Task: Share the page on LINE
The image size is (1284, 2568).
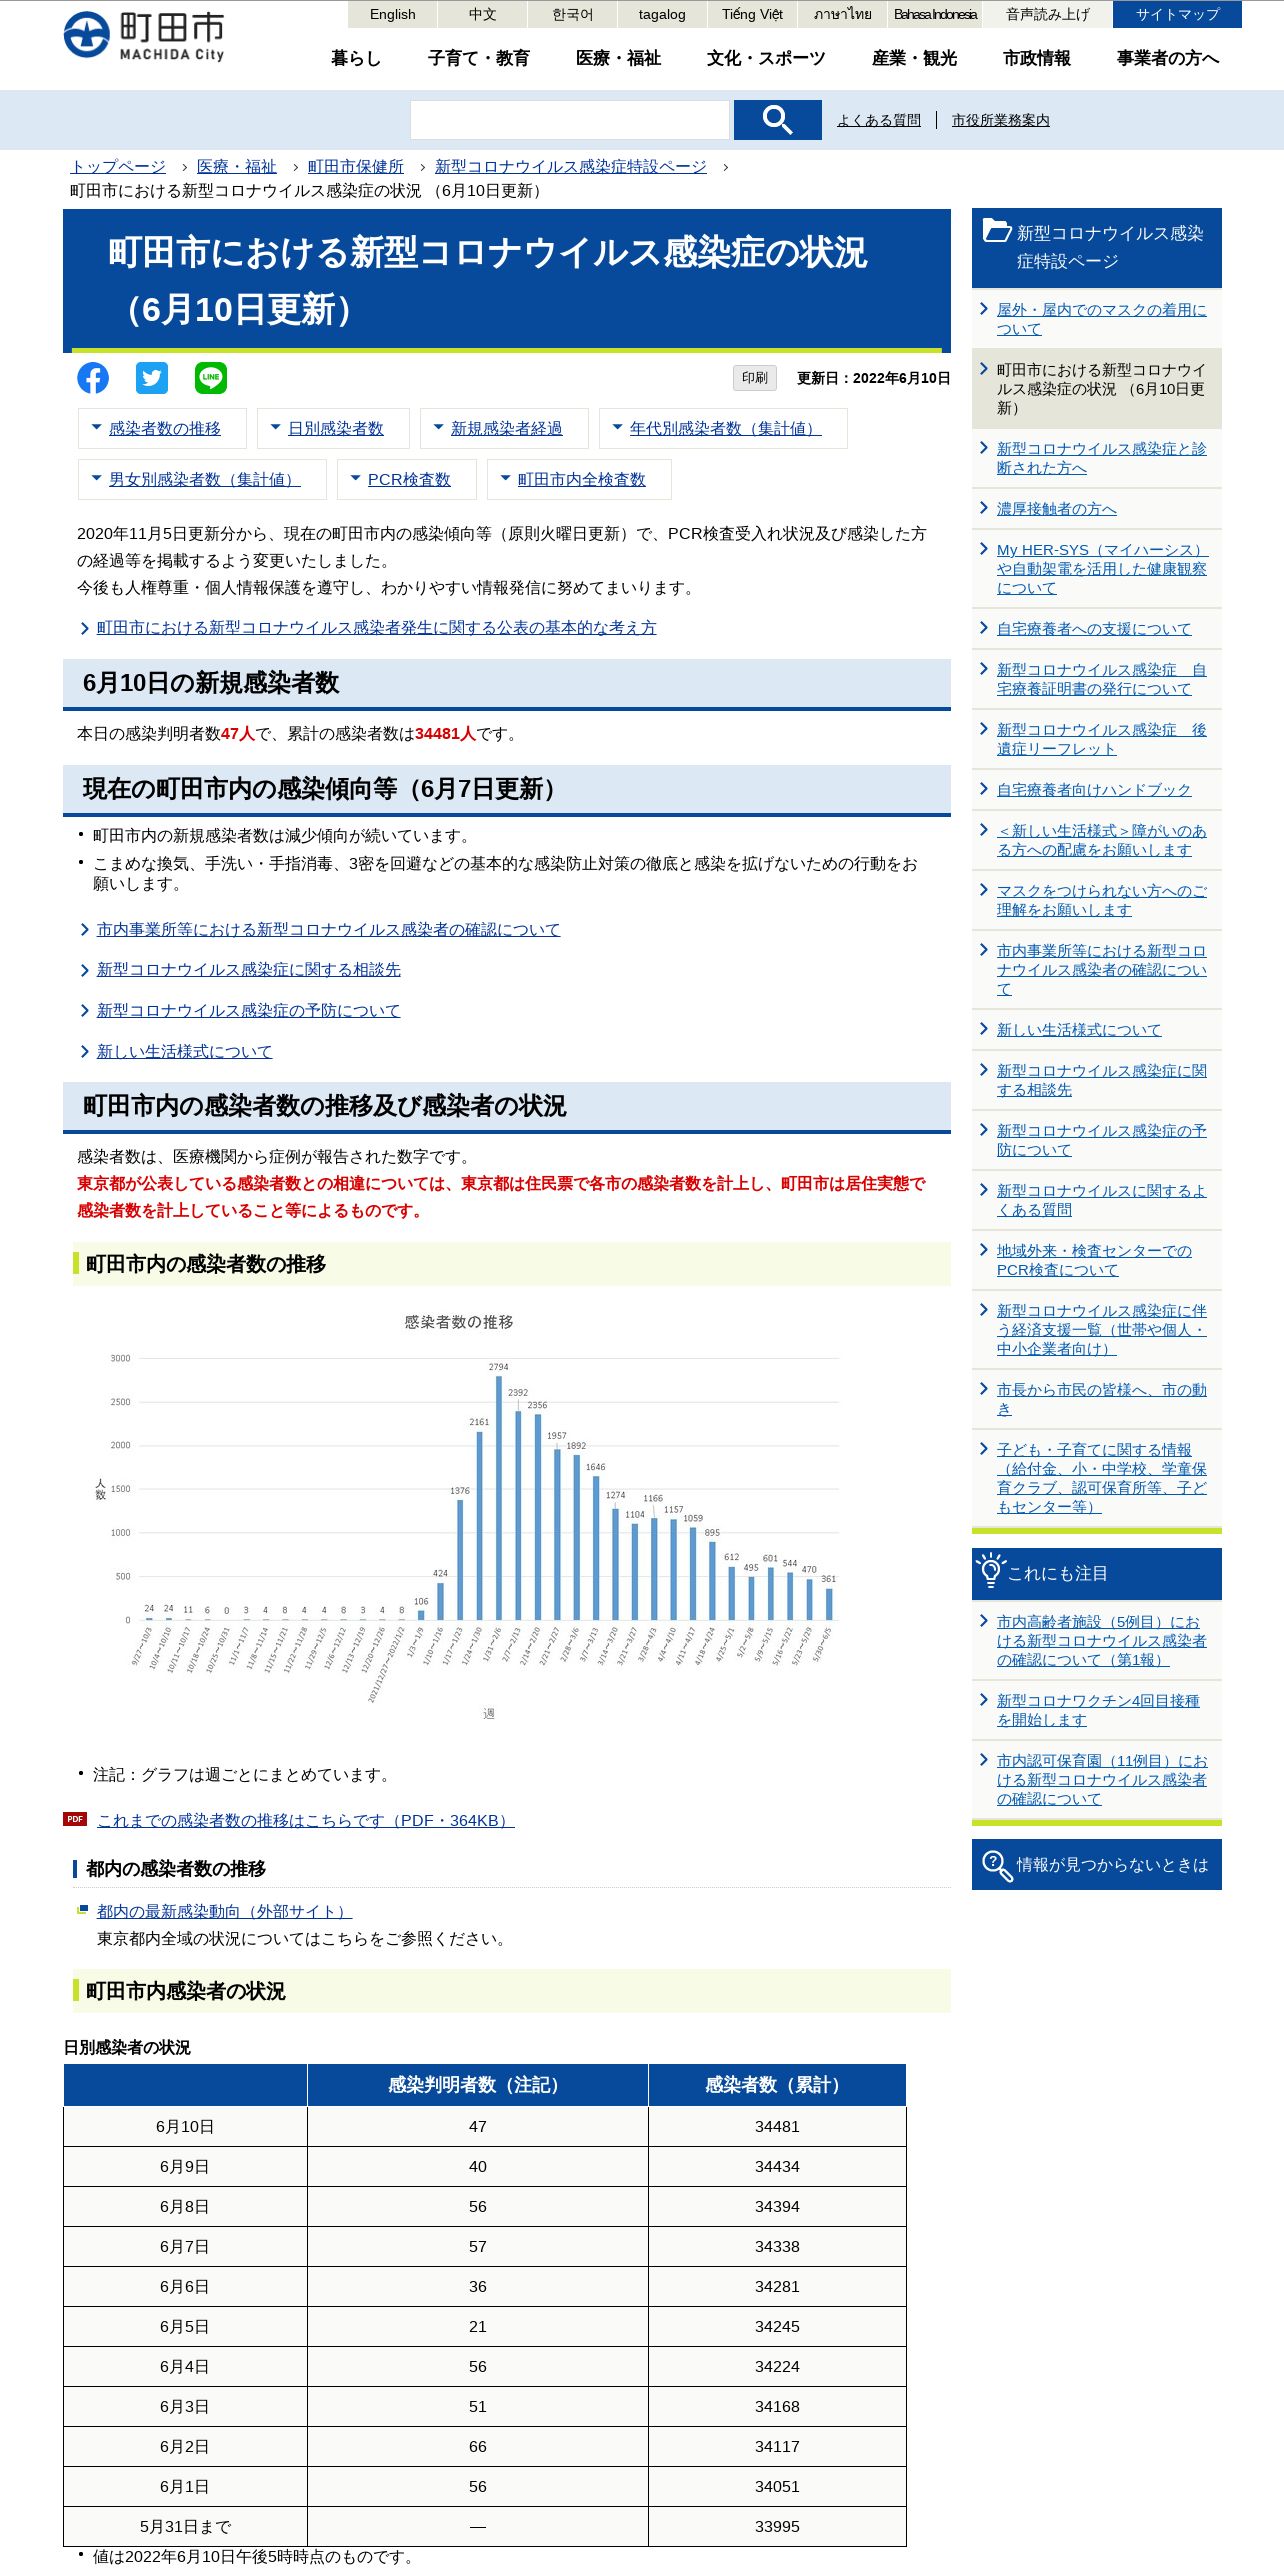Action: 211,378
